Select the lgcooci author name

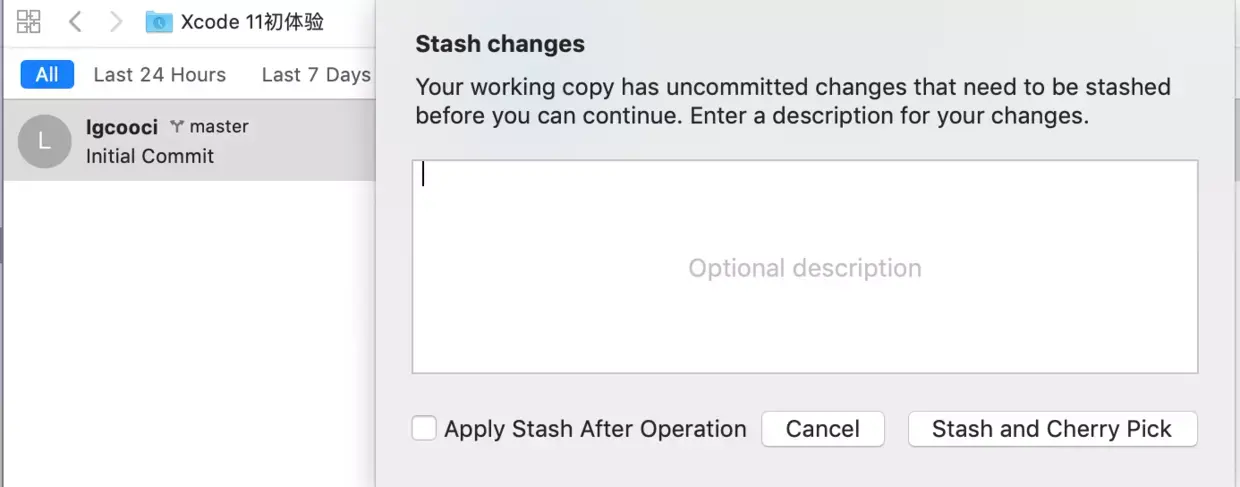click(122, 127)
